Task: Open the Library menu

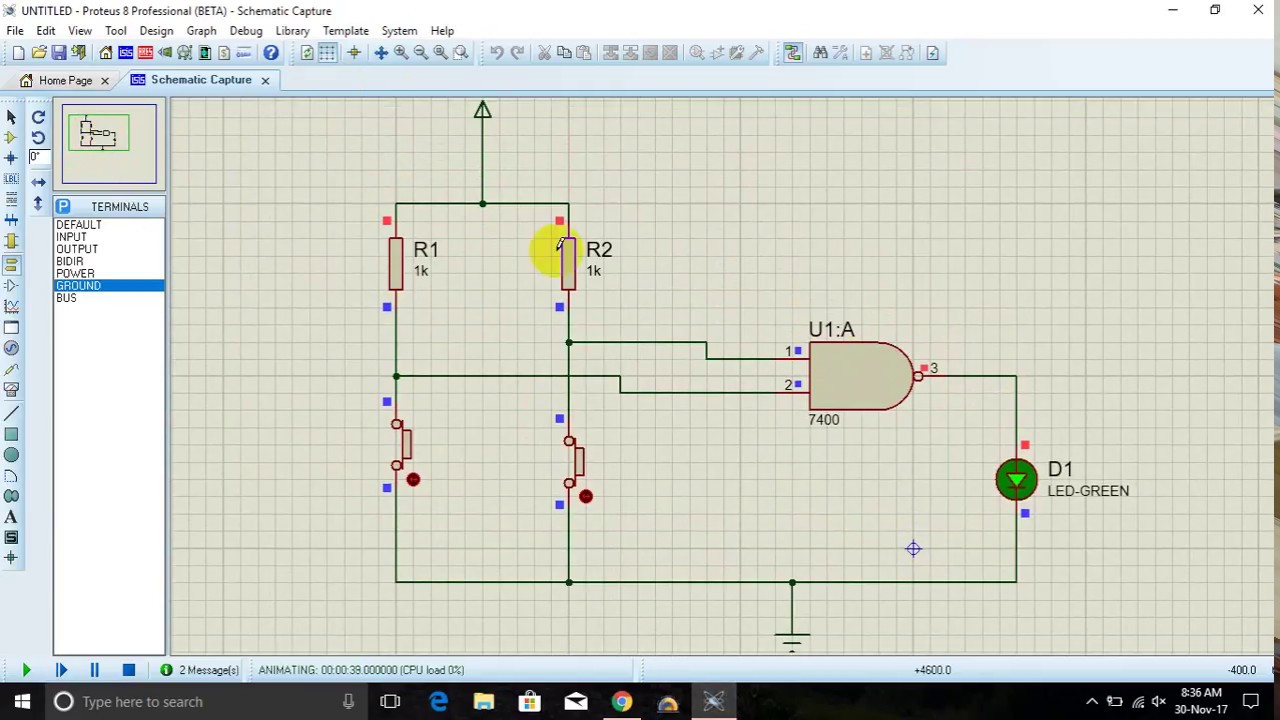Action: [292, 31]
